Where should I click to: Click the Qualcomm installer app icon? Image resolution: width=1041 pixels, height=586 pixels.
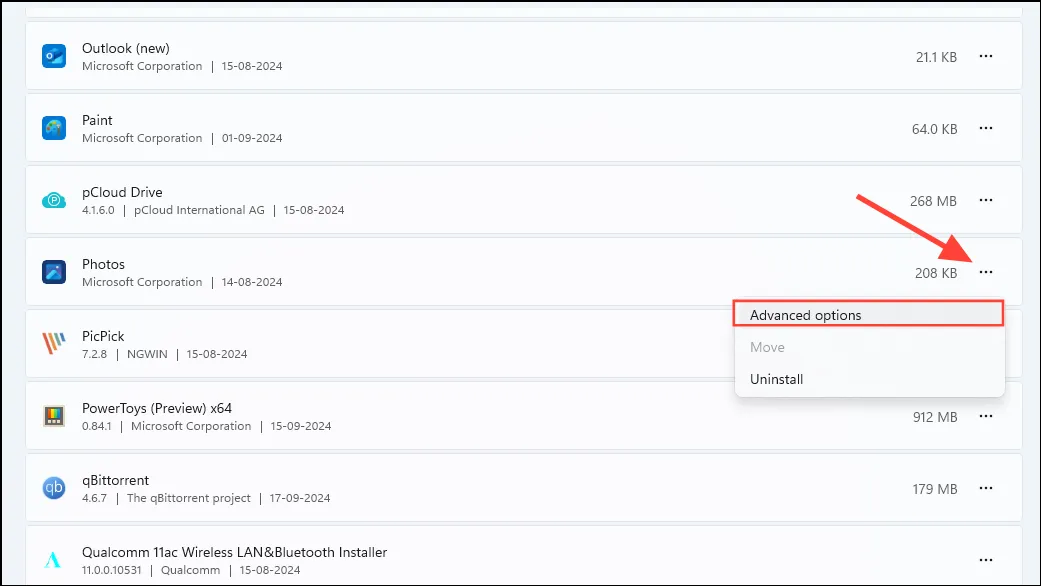tap(52, 560)
